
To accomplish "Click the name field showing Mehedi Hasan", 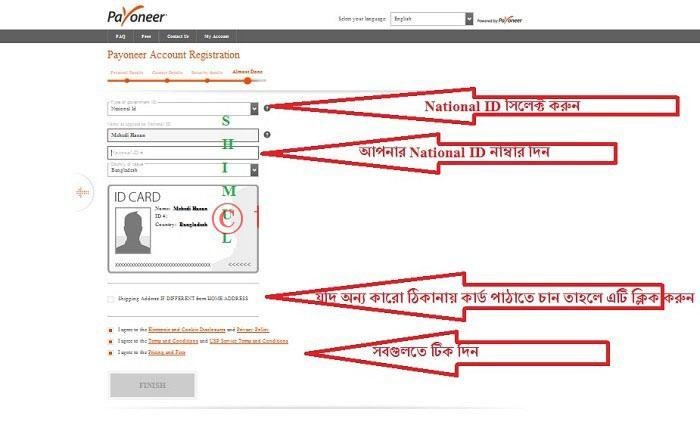I will coord(183,135).
